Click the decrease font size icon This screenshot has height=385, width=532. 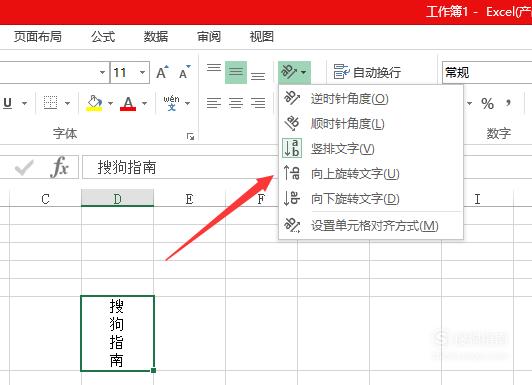click(184, 72)
